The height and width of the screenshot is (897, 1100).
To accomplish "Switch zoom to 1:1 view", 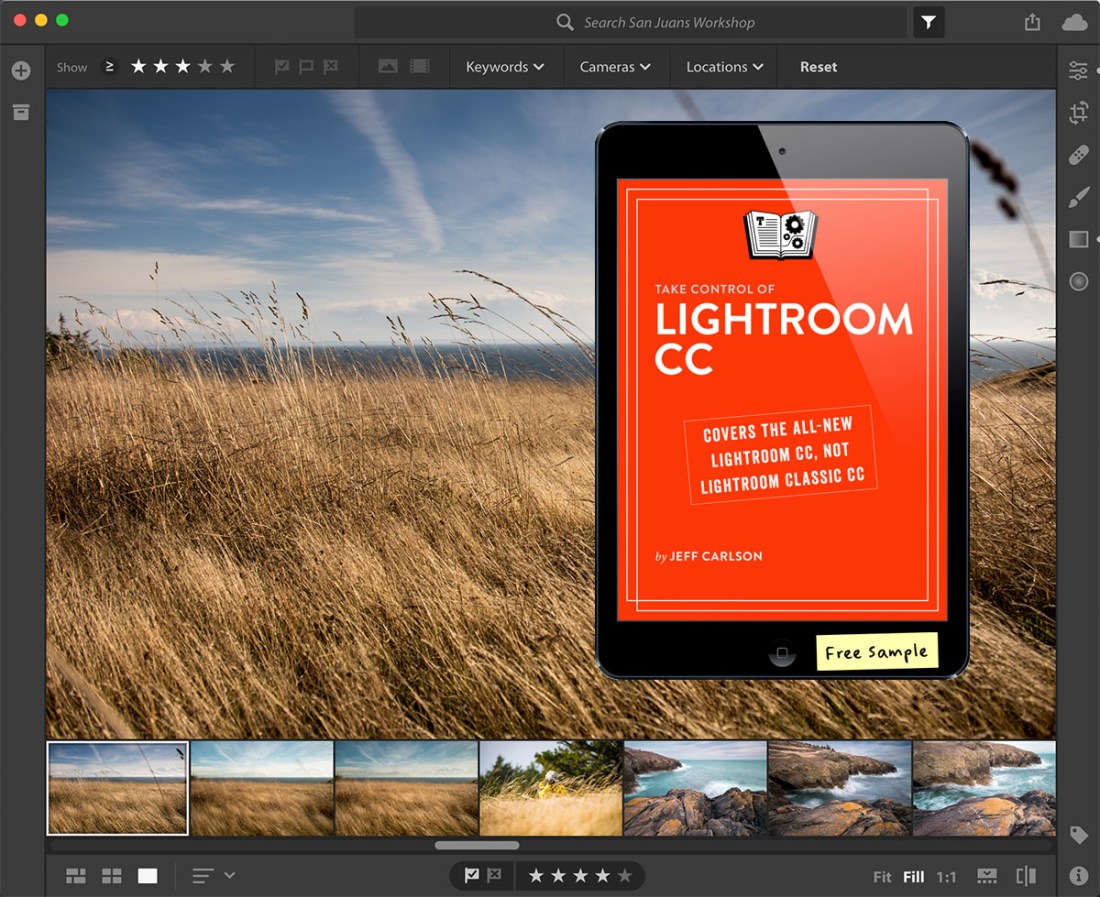I will (946, 877).
